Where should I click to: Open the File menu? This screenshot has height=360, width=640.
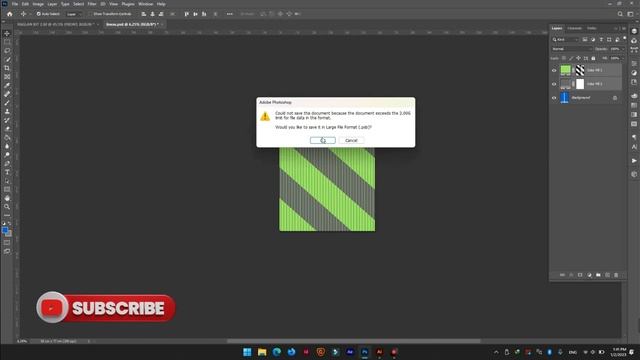click(15, 4)
